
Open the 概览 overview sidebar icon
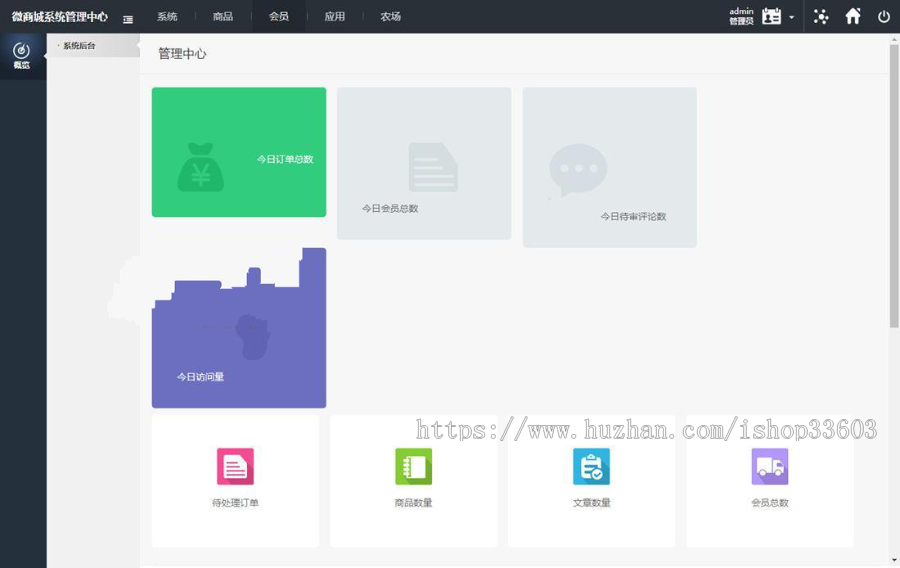pyautogui.click(x=21, y=55)
